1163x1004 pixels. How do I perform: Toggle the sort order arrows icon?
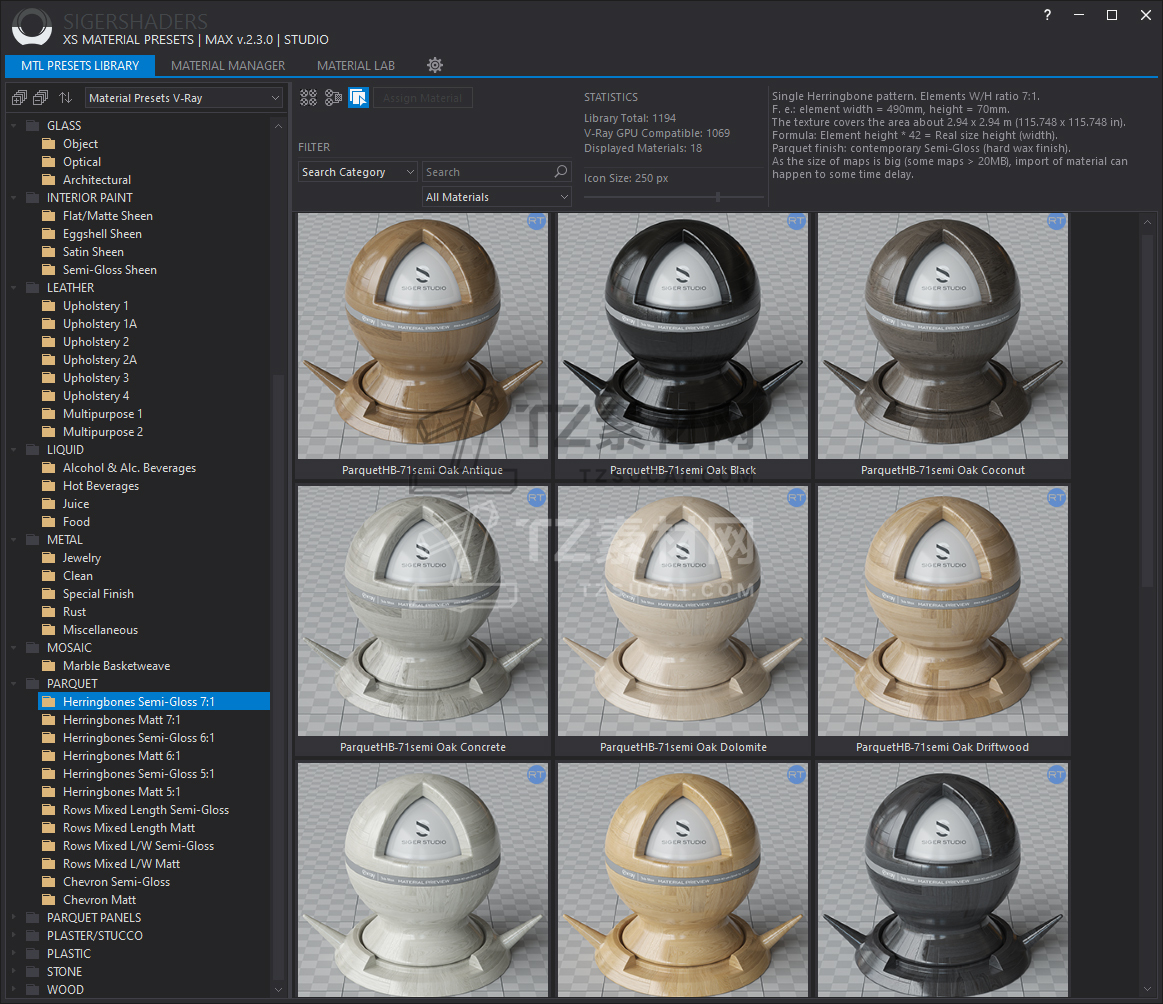point(65,98)
